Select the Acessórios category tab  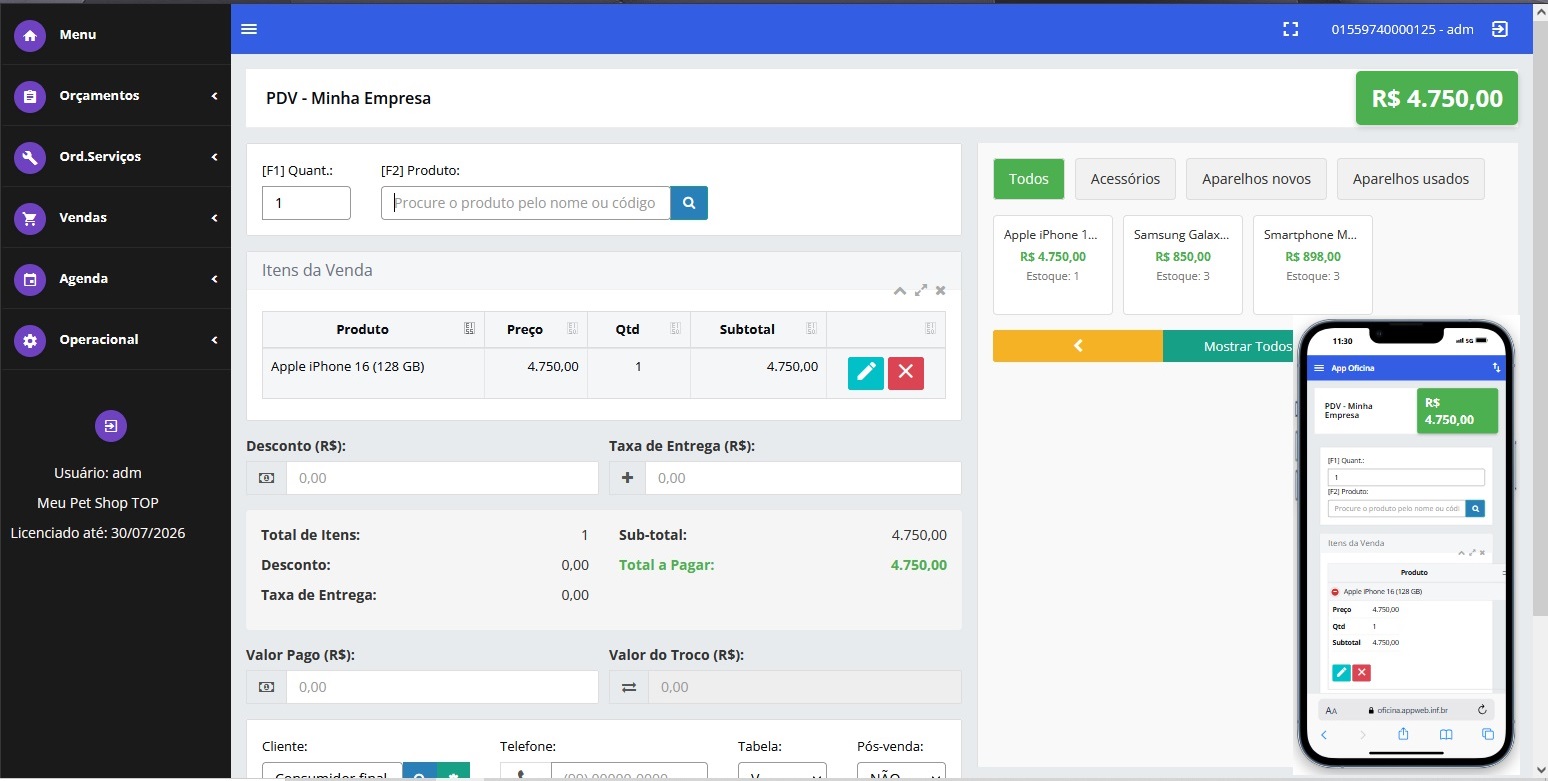coord(1125,179)
